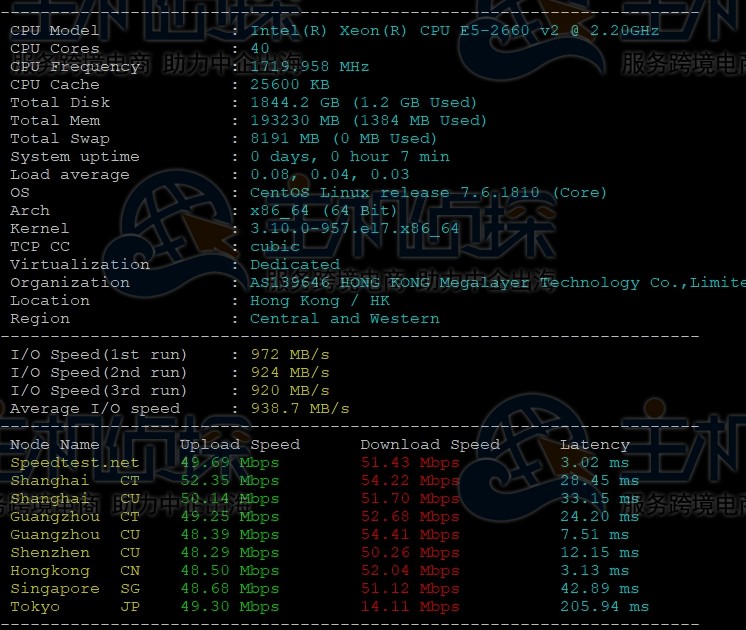Click the CPU Cache 25600 KB value
746x630 pixels.
(290, 85)
